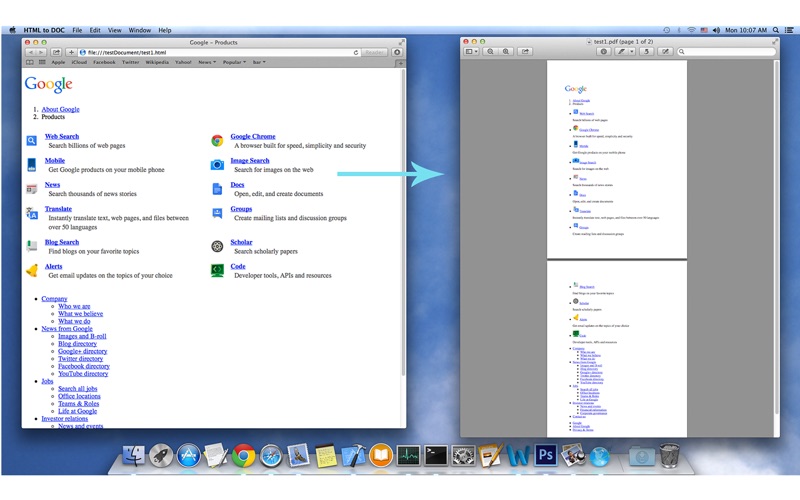Click the Image Search link
Viewport: 800px width, 500px height.
click(x=249, y=160)
